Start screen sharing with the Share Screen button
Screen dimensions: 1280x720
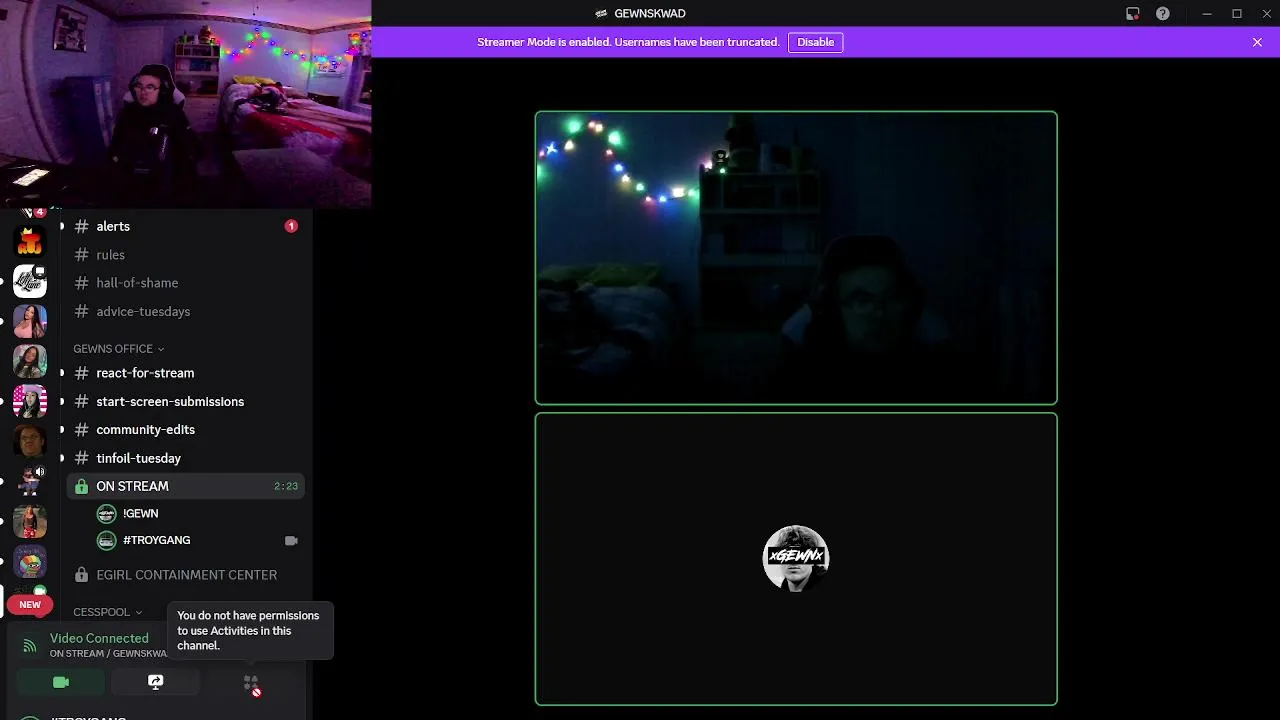point(155,682)
